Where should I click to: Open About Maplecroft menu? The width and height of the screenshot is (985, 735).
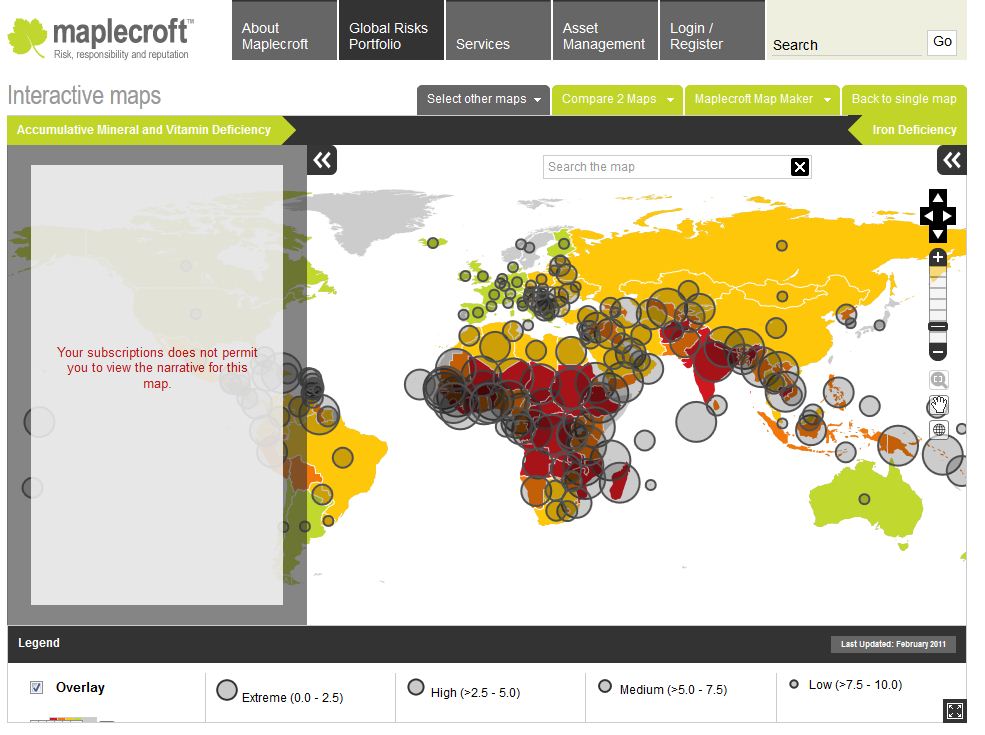[285, 30]
